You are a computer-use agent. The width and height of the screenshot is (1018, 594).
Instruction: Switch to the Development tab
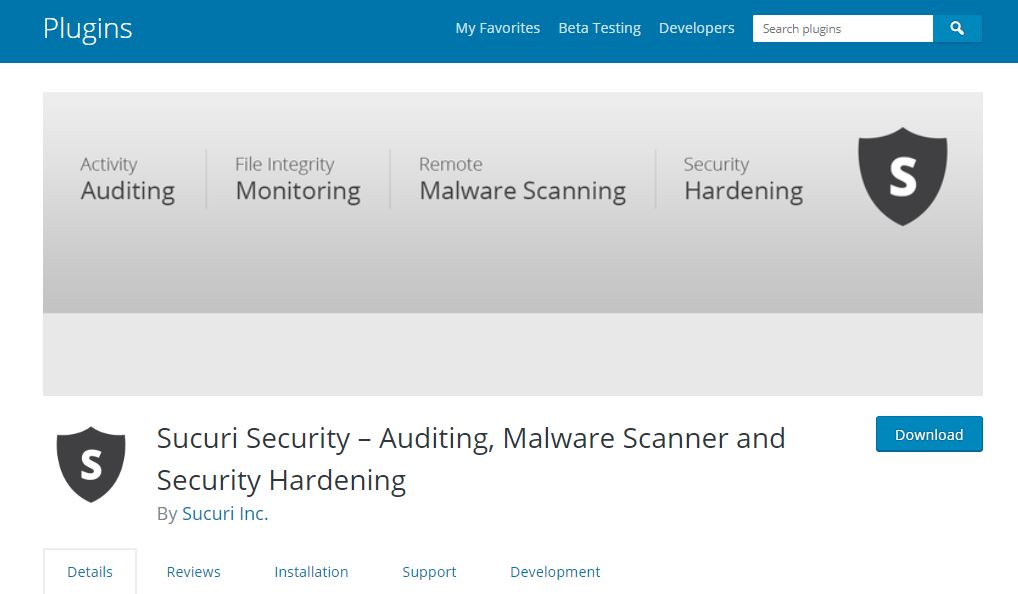[555, 572]
